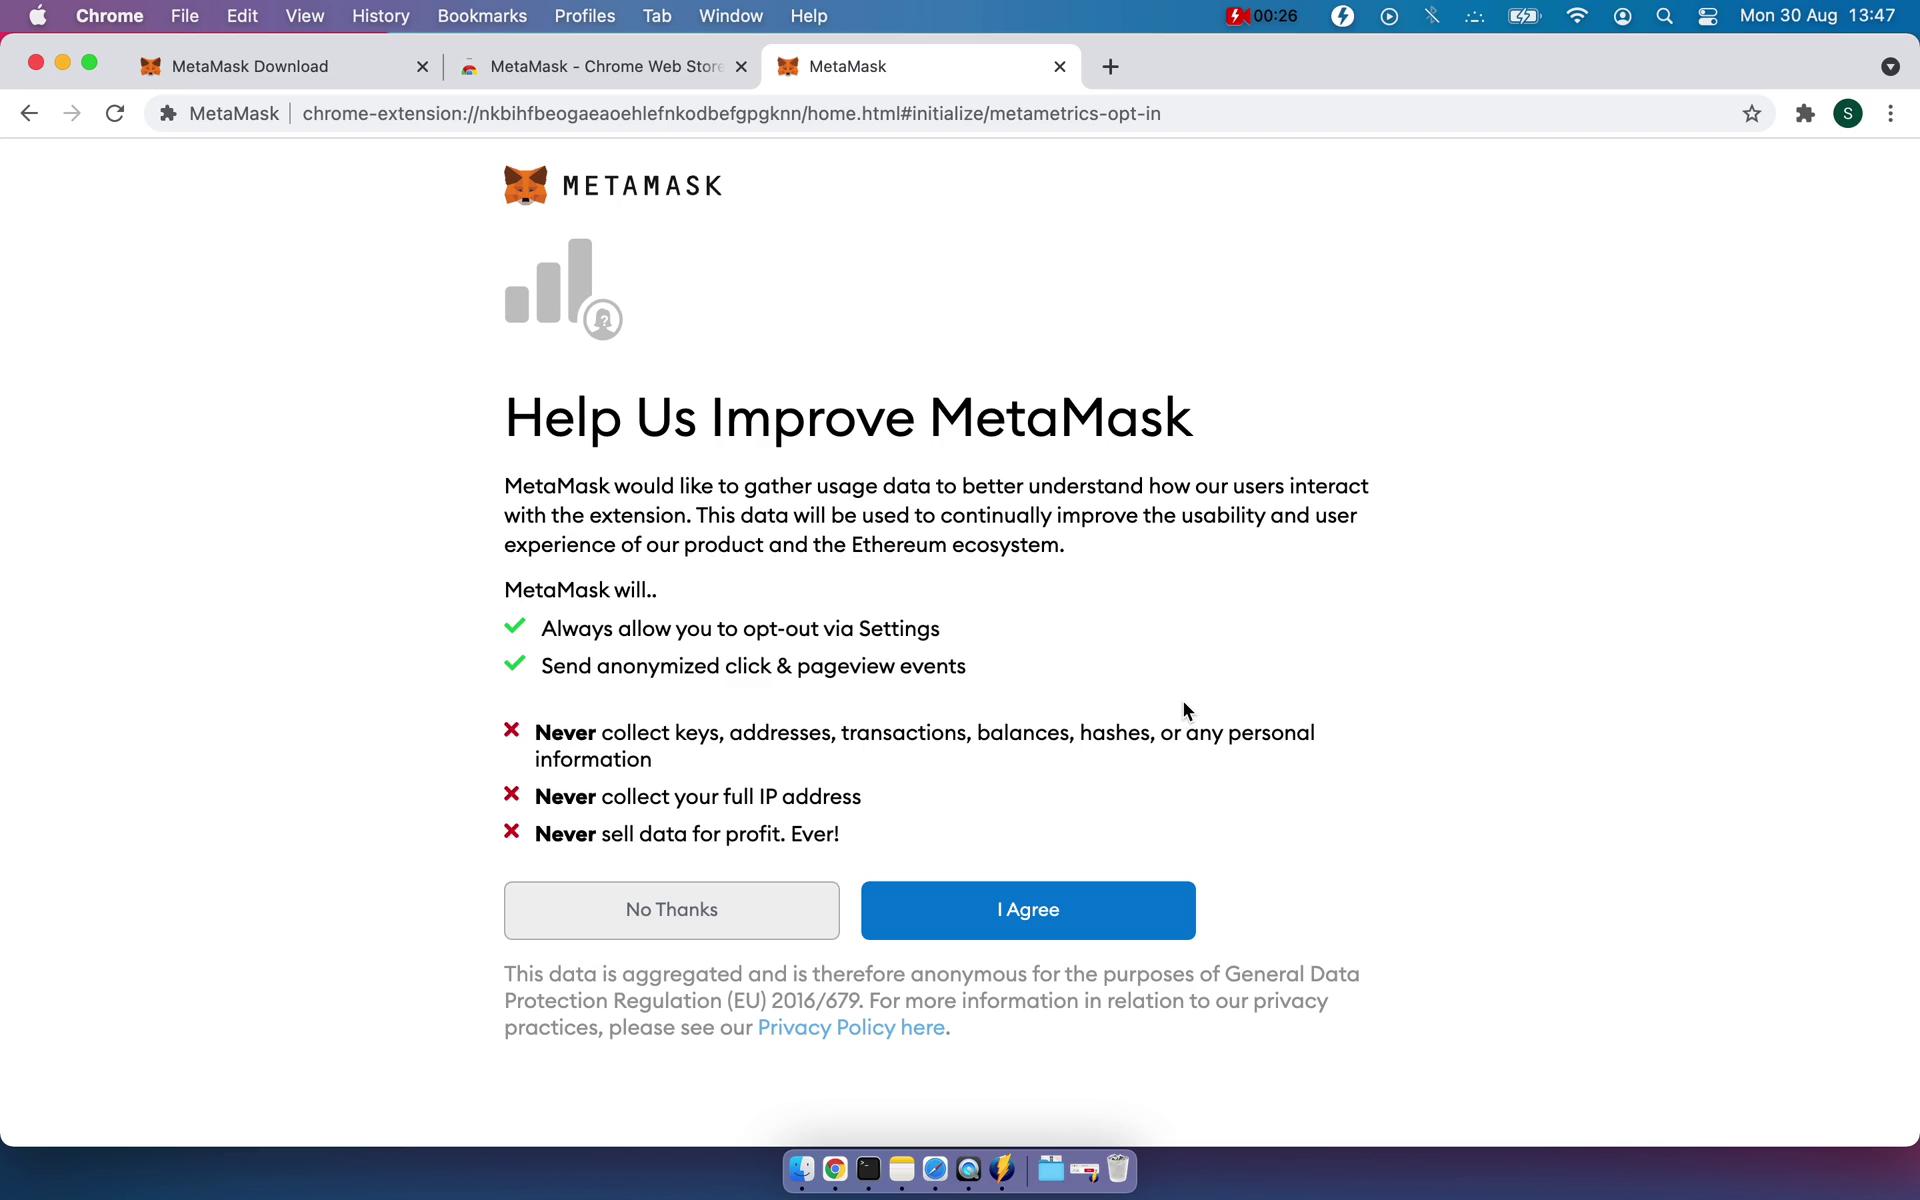Screen dimensions: 1920x1200
Task: Click the MetaMask tab favicon icon
Action: [788, 65]
